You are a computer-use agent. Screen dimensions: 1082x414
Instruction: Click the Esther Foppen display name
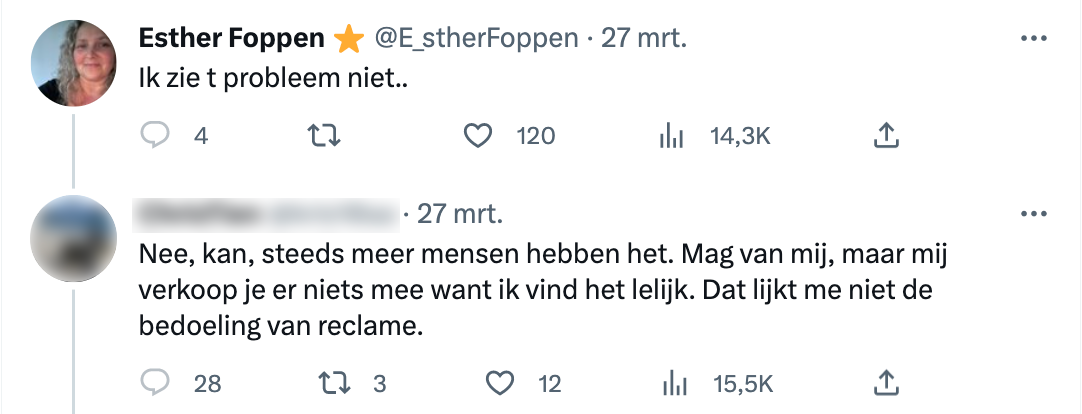[x=232, y=39]
